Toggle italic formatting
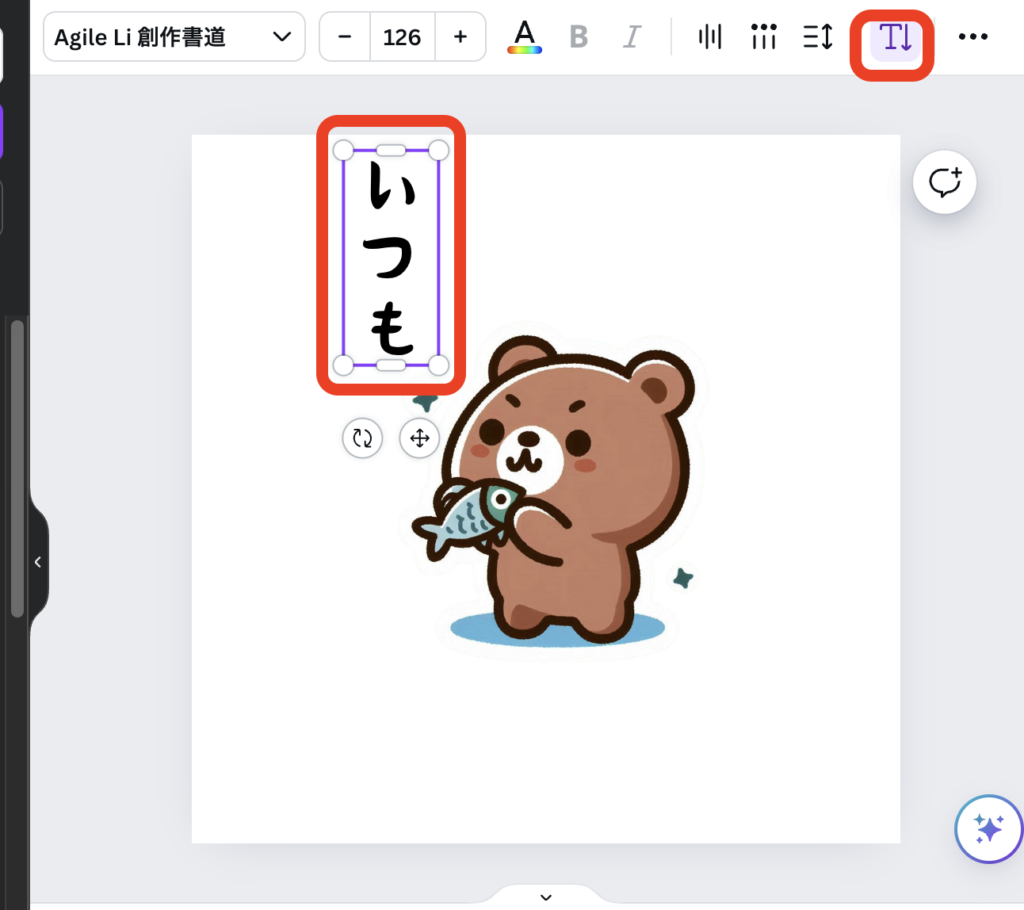Image resolution: width=1024 pixels, height=910 pixels. 631,38
